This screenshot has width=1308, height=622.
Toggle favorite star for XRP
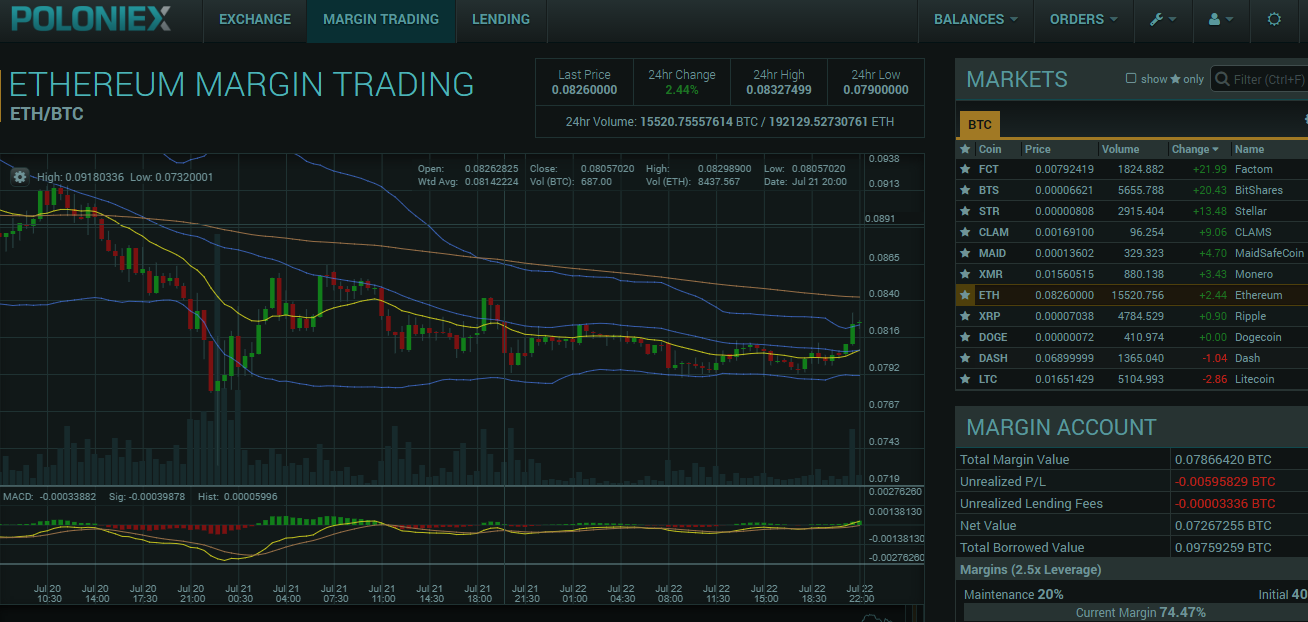point(965,316)
